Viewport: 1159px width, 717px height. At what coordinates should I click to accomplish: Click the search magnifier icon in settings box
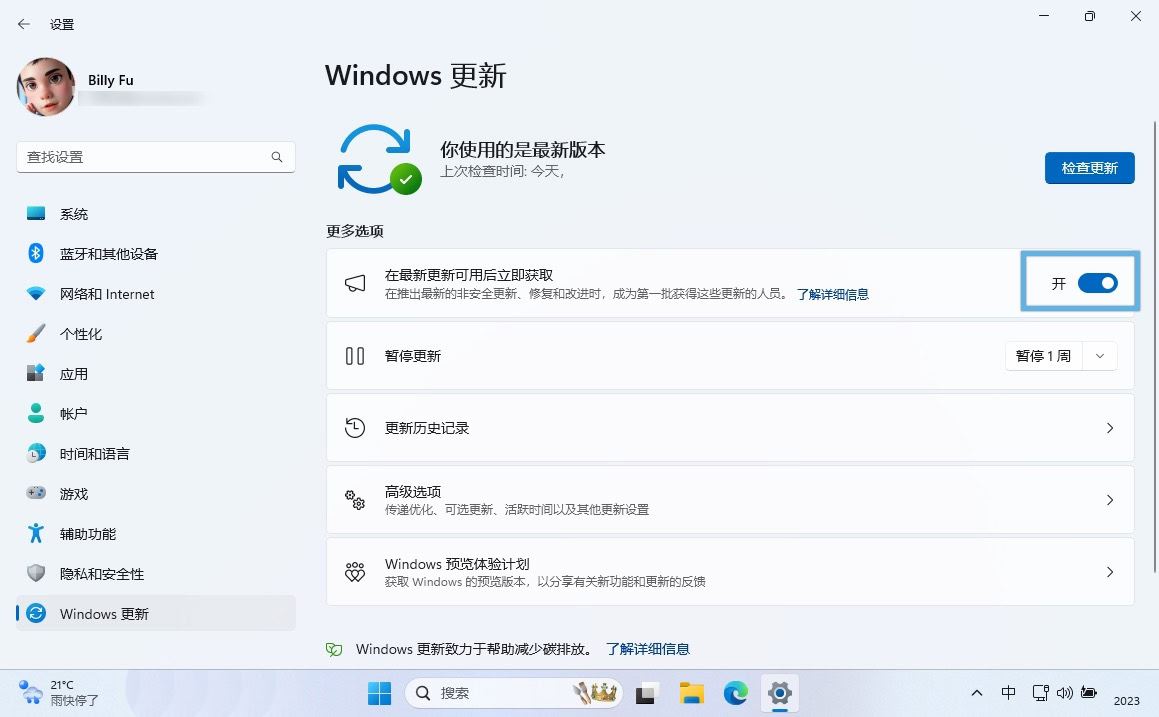click(x=277, y=157)
